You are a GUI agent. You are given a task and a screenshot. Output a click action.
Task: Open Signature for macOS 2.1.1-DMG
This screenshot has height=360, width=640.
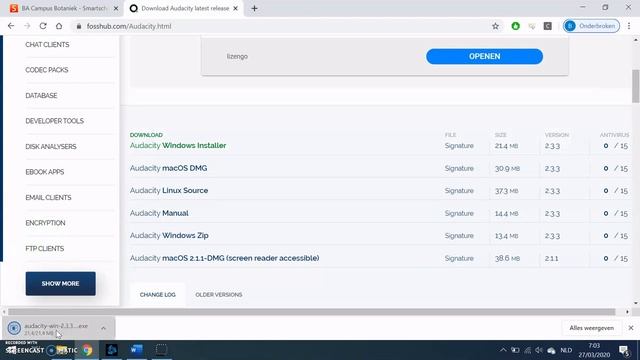[x=459, y=258]
